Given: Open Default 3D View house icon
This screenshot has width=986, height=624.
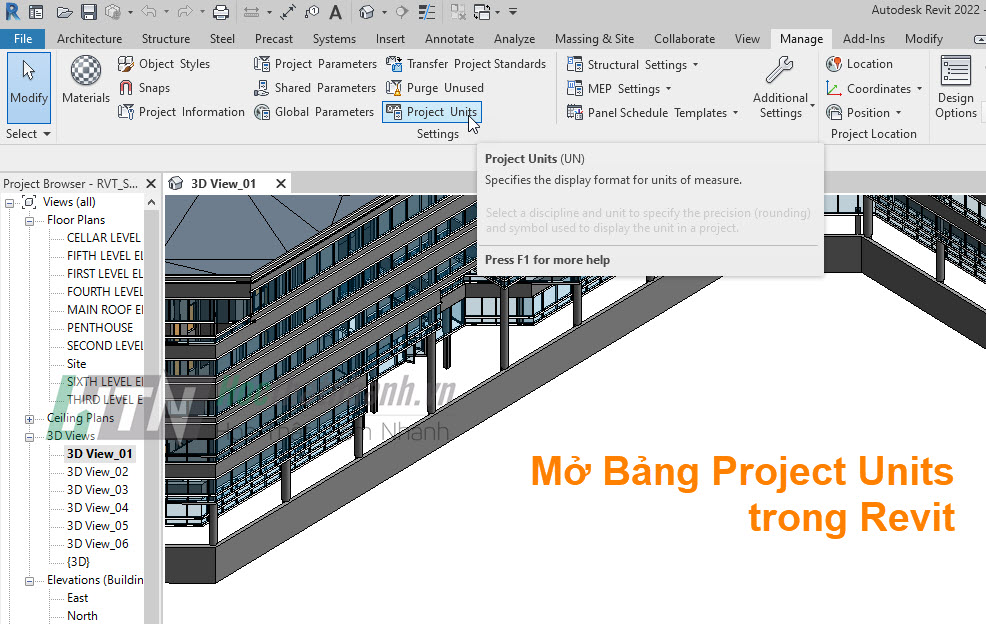Looking at the screenshot, I should [367, 12].
